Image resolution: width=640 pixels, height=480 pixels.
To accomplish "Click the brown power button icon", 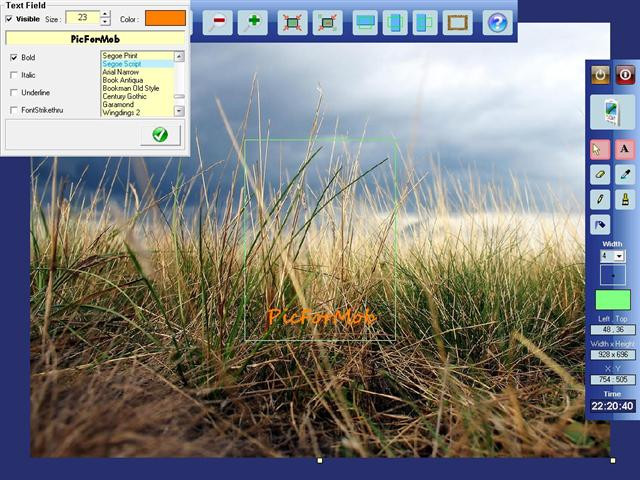I will click(x=600, y=75).
